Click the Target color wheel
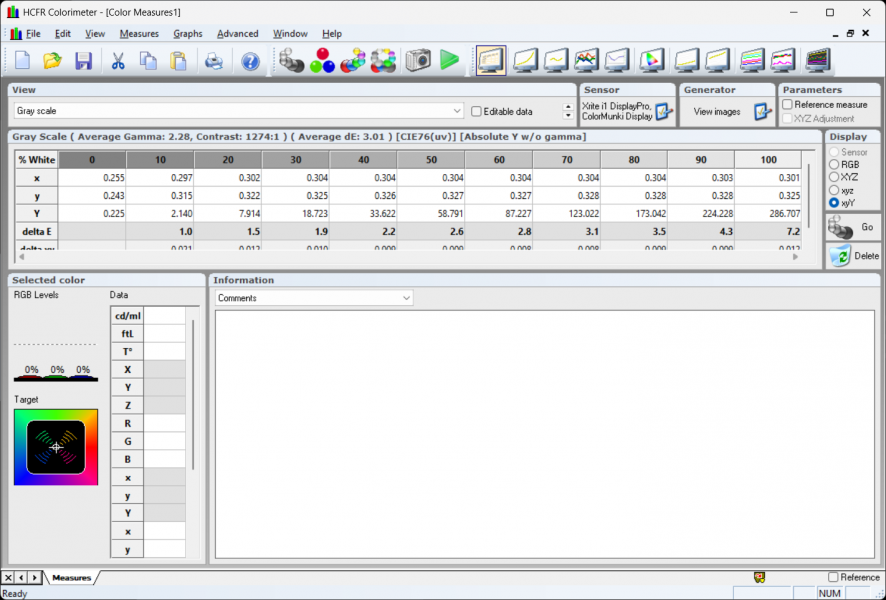The image size is (886, 600). [56, 447]
